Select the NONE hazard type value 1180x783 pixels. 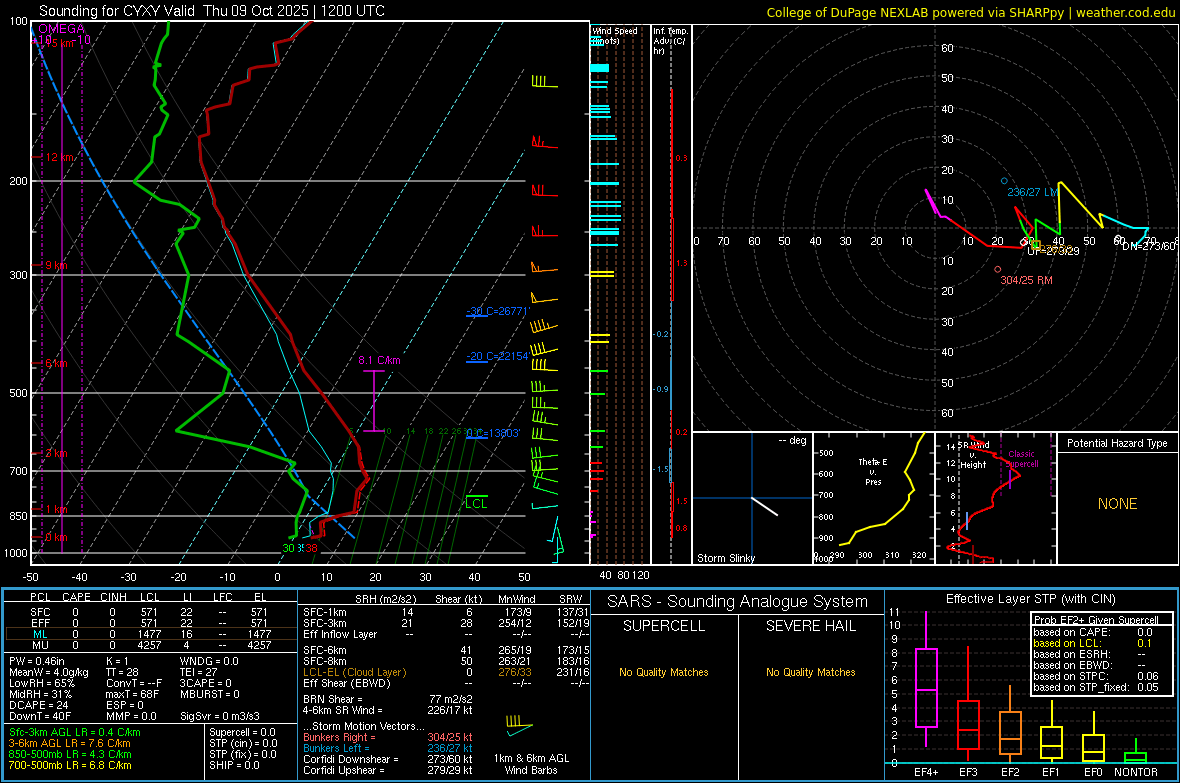coord(1118,504)
